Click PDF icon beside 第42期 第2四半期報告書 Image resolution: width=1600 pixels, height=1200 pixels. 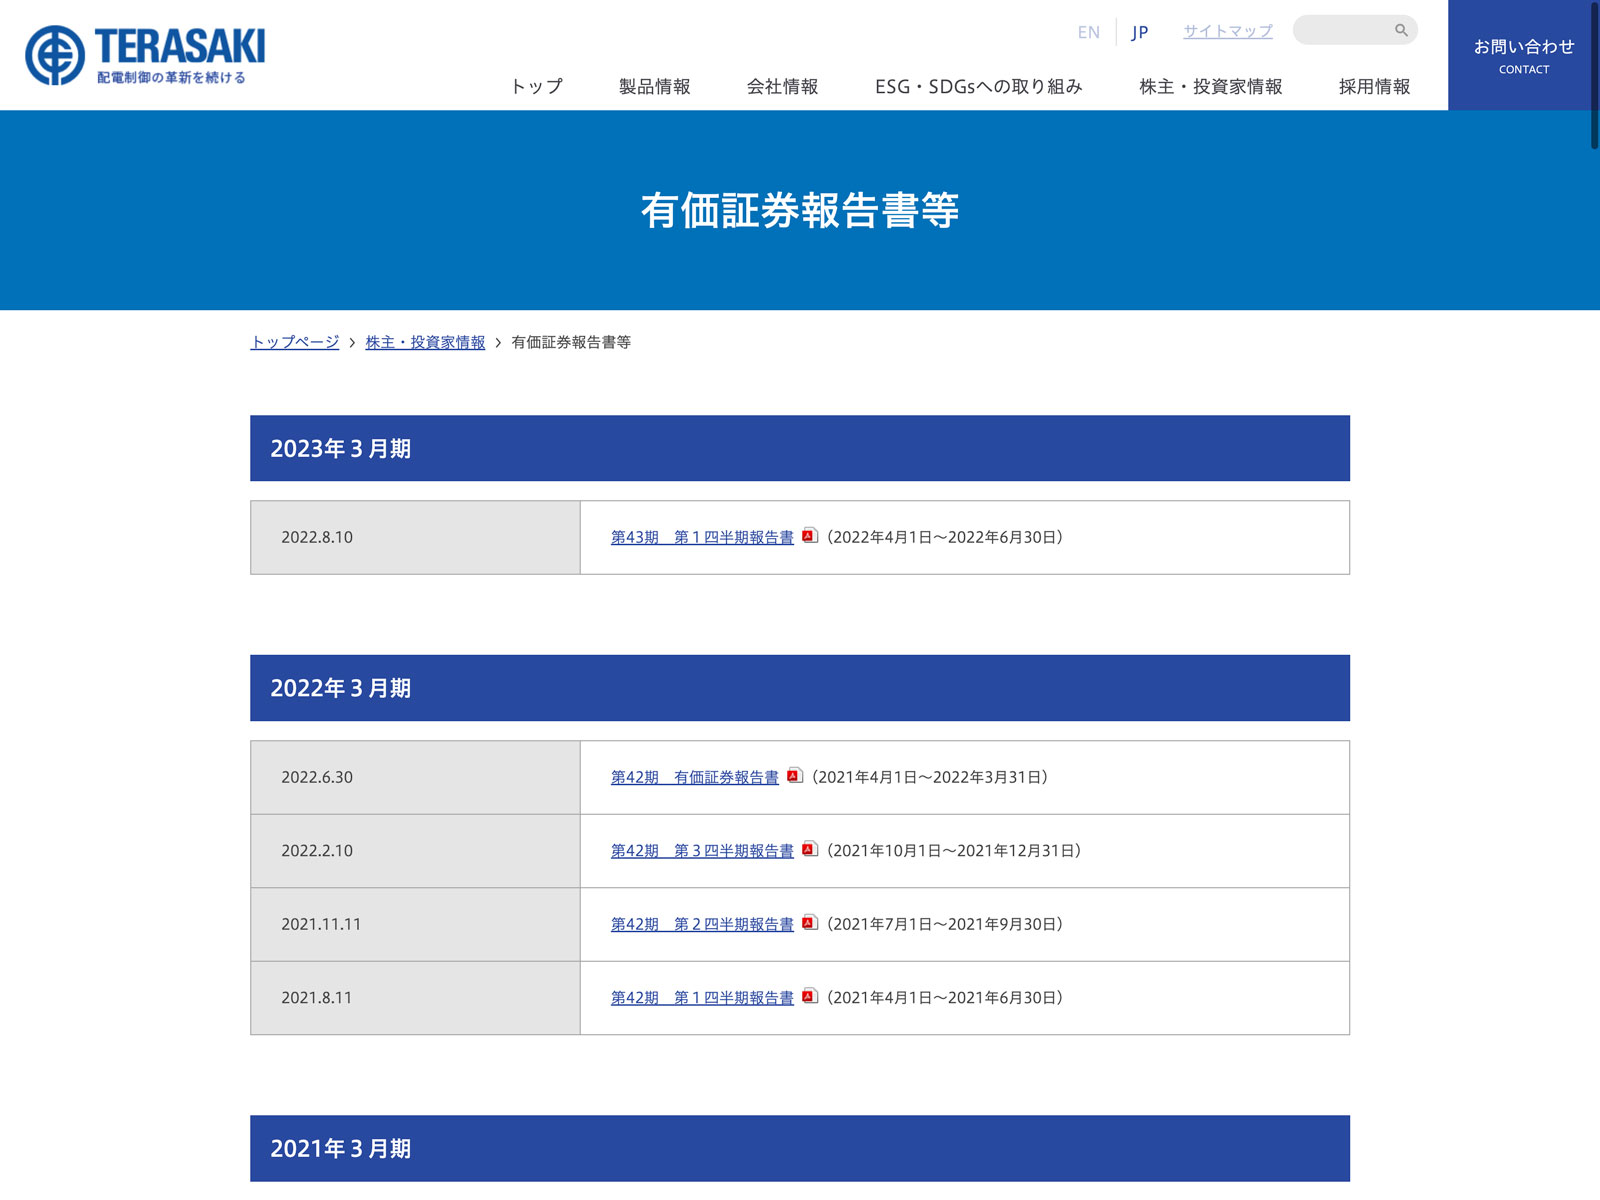click(x=810, y=923)
